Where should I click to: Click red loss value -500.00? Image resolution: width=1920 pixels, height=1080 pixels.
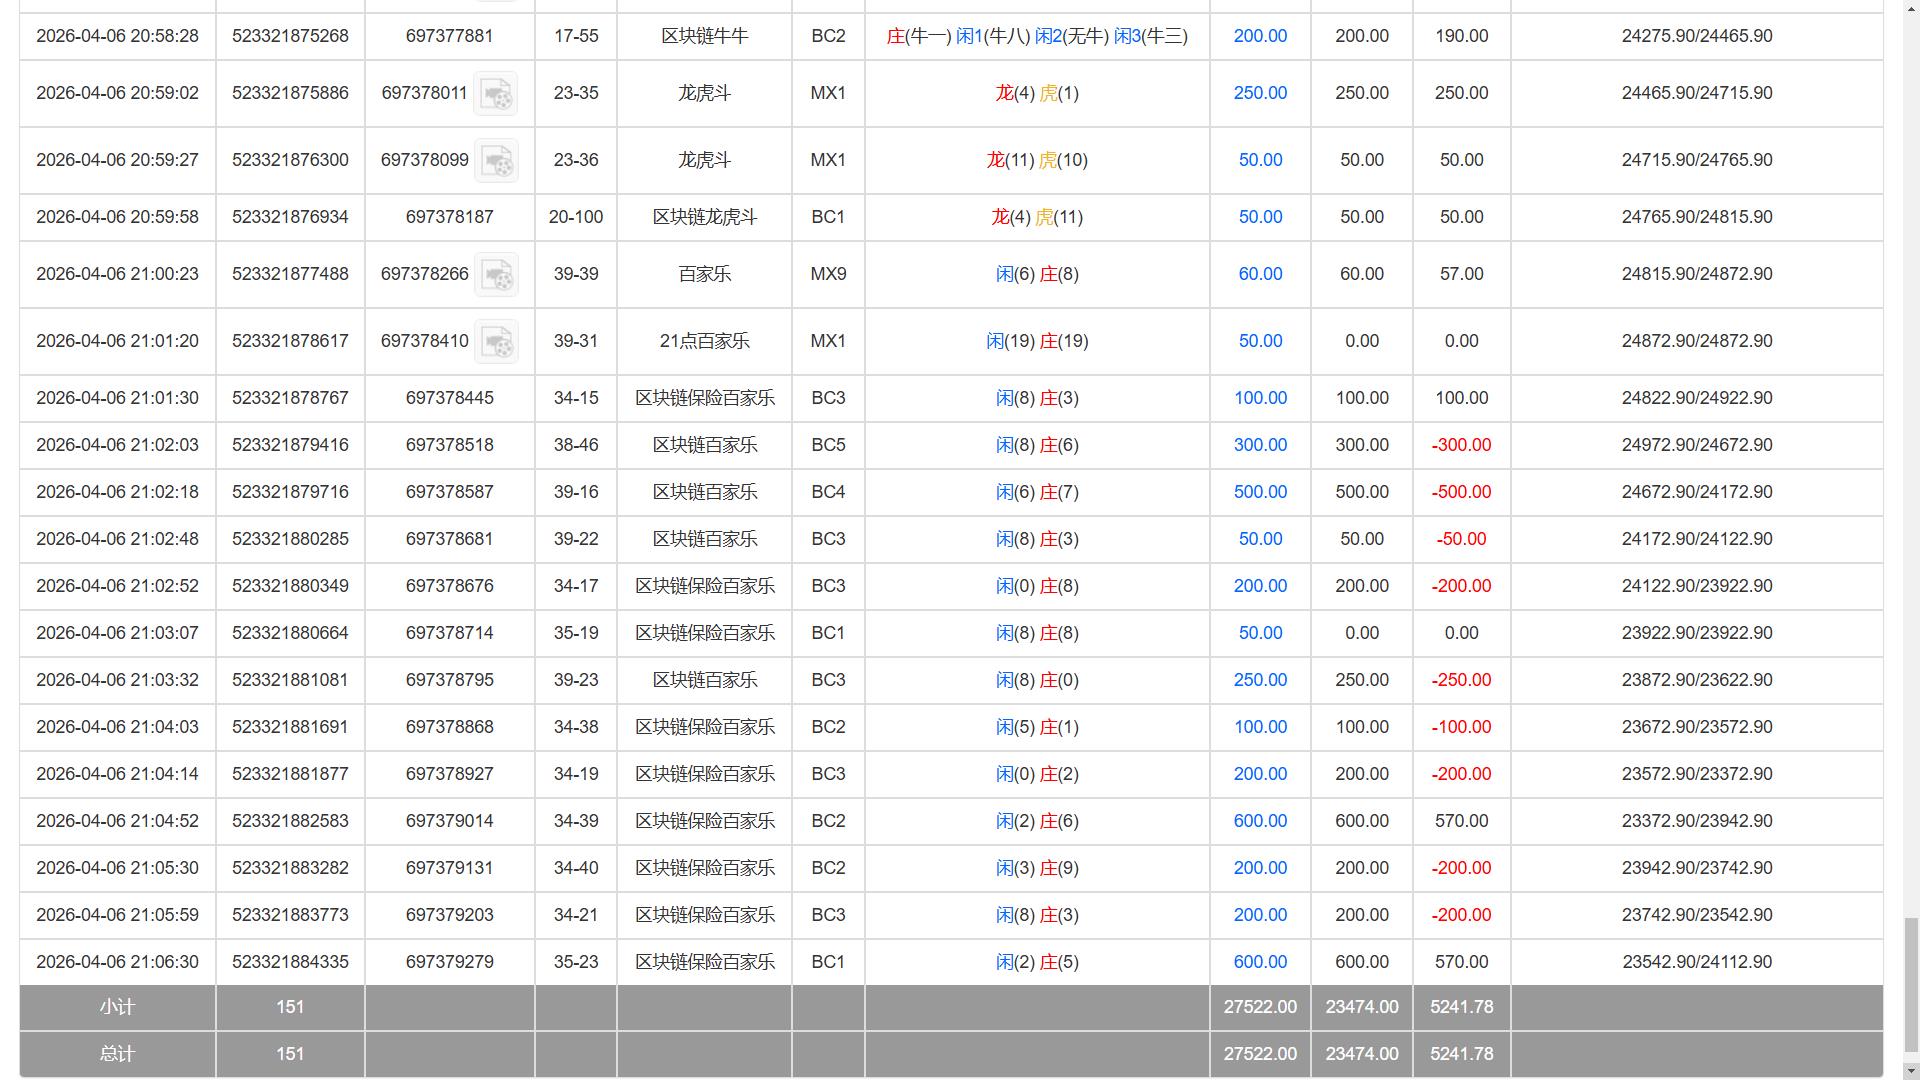coord(1461,492)
